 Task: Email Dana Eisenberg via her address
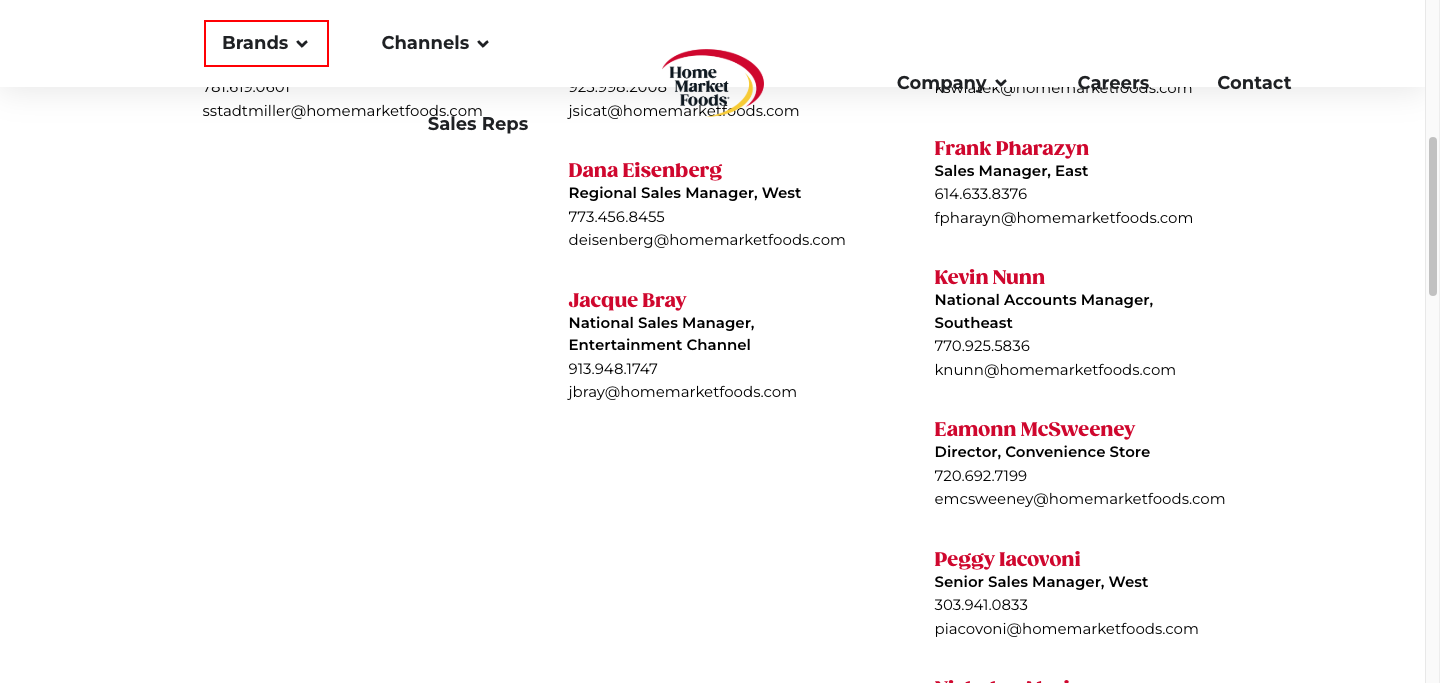pos(707,240)
